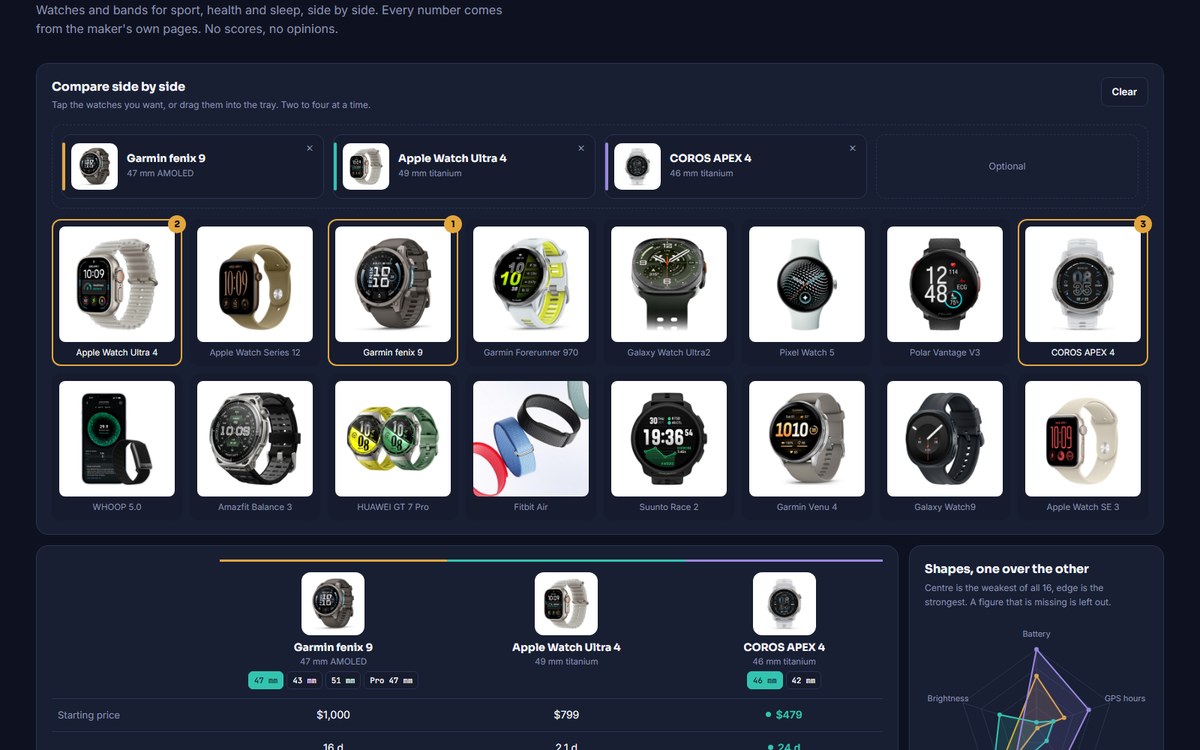Select the Galaxy Watch Ultra2 card
Viewport: 1200px width, 750px height.
click(669, 293)
